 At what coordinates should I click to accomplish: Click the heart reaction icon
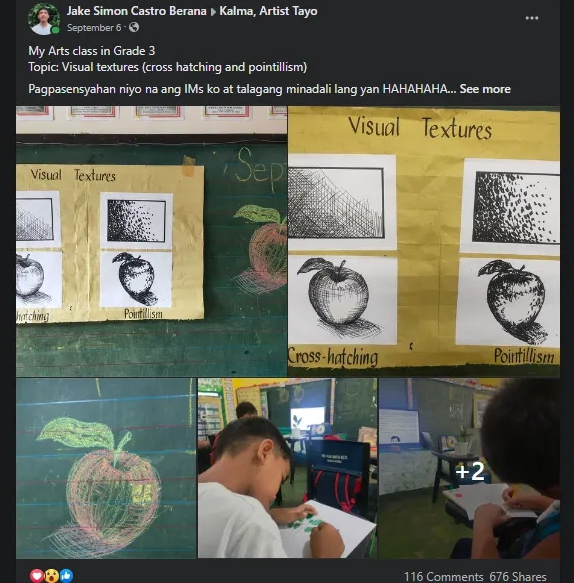point(36,576)
